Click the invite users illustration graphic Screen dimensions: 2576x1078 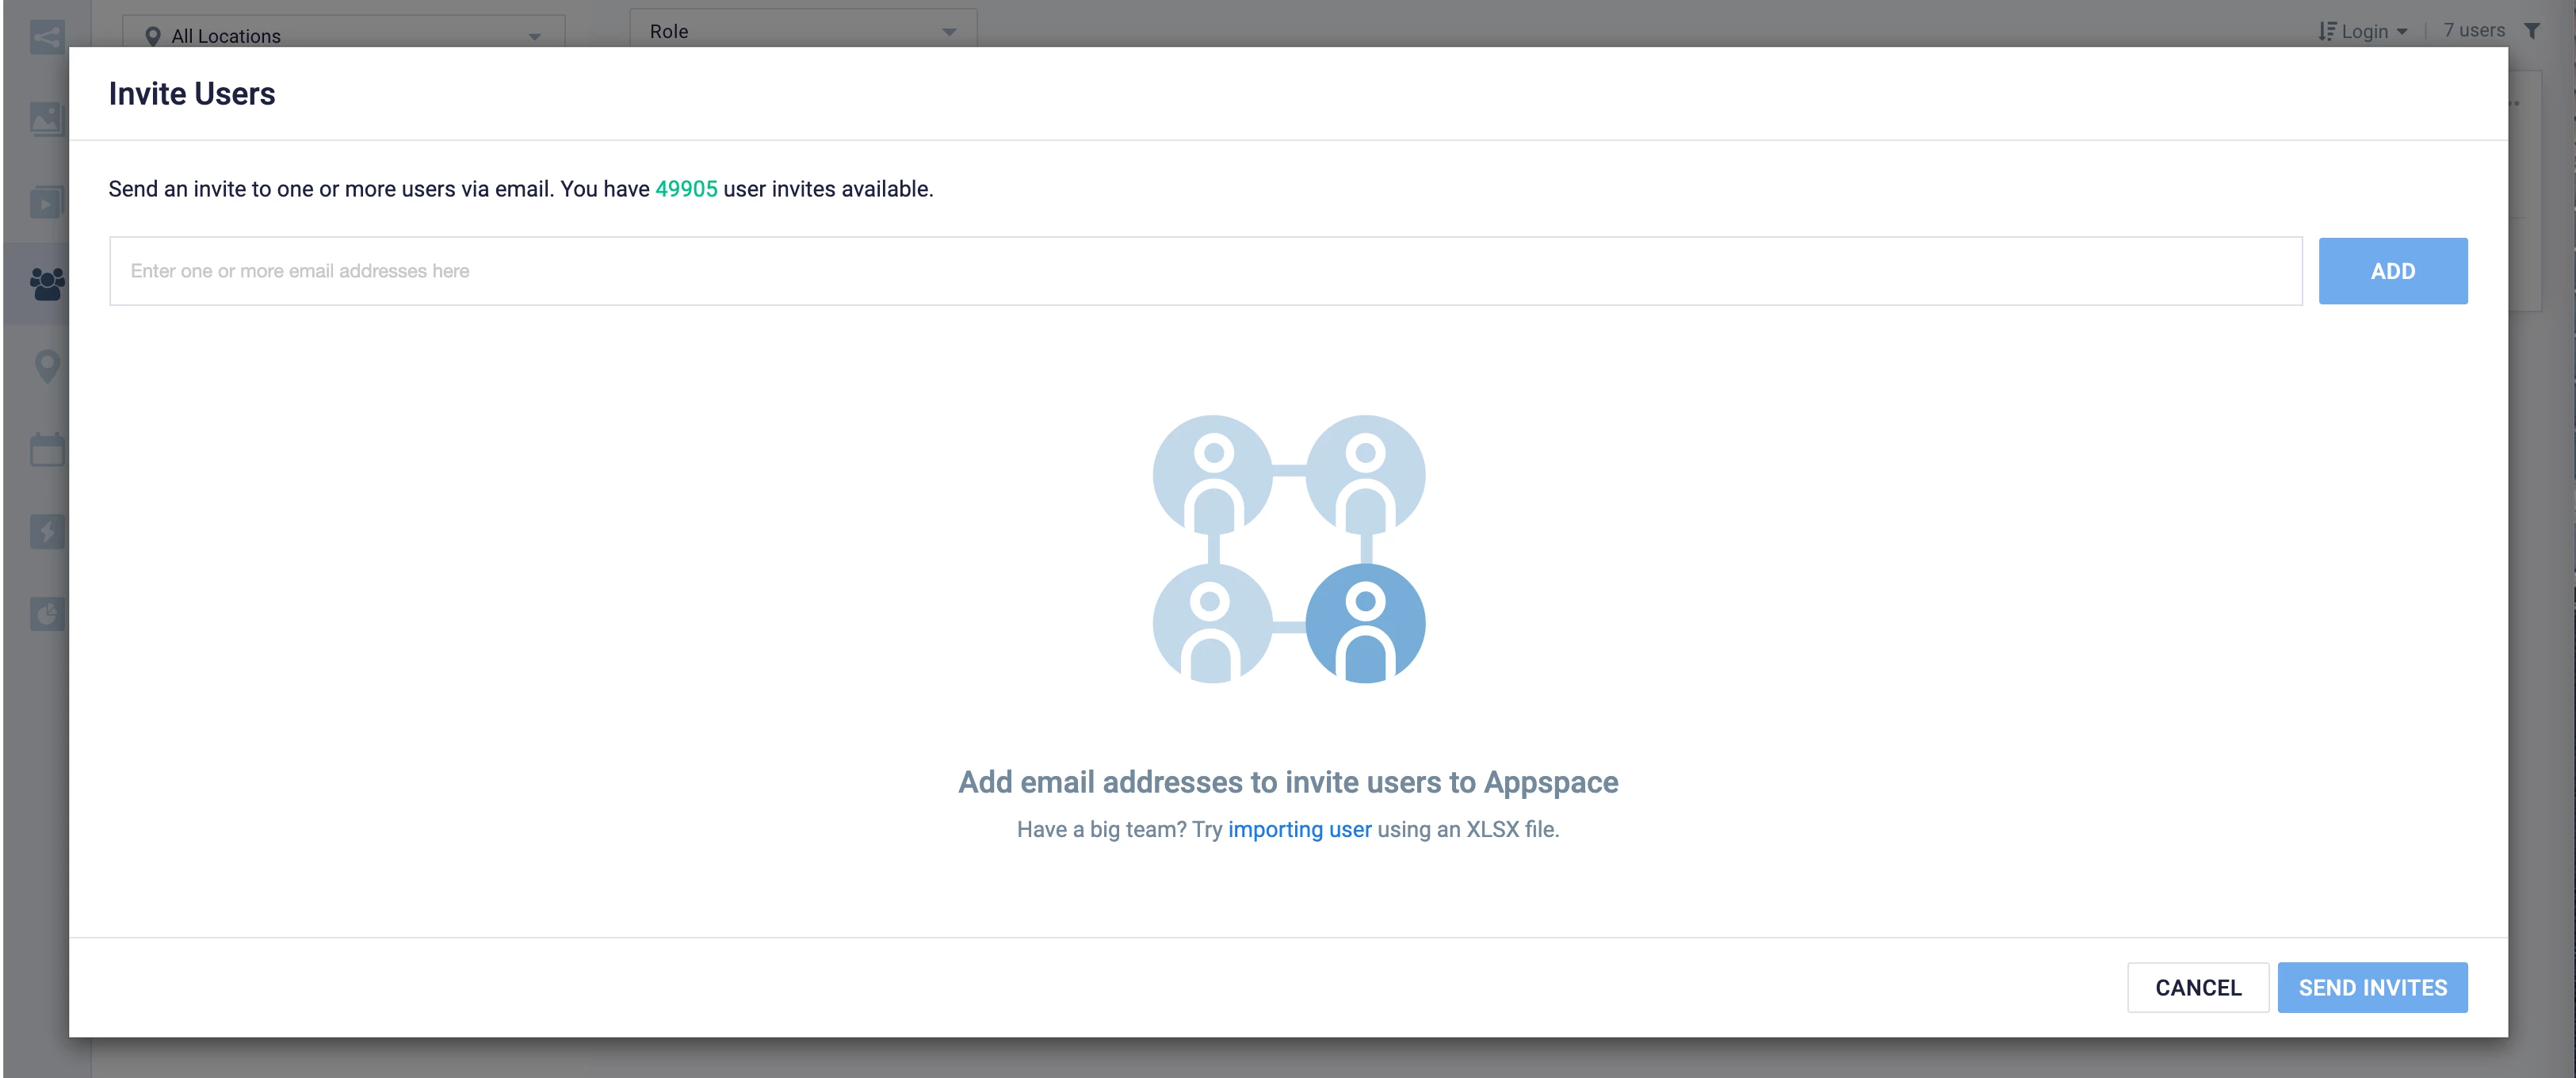(1288, 549)
